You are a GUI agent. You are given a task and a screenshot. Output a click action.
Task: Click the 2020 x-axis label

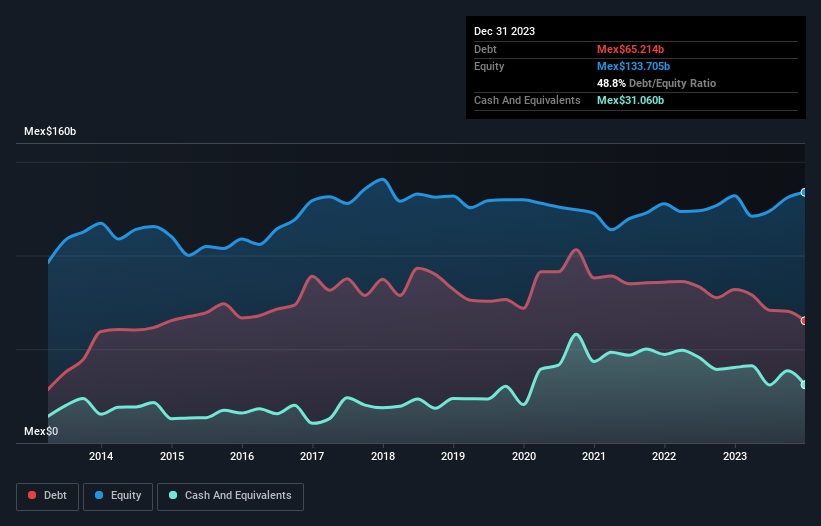pos(524,456)
